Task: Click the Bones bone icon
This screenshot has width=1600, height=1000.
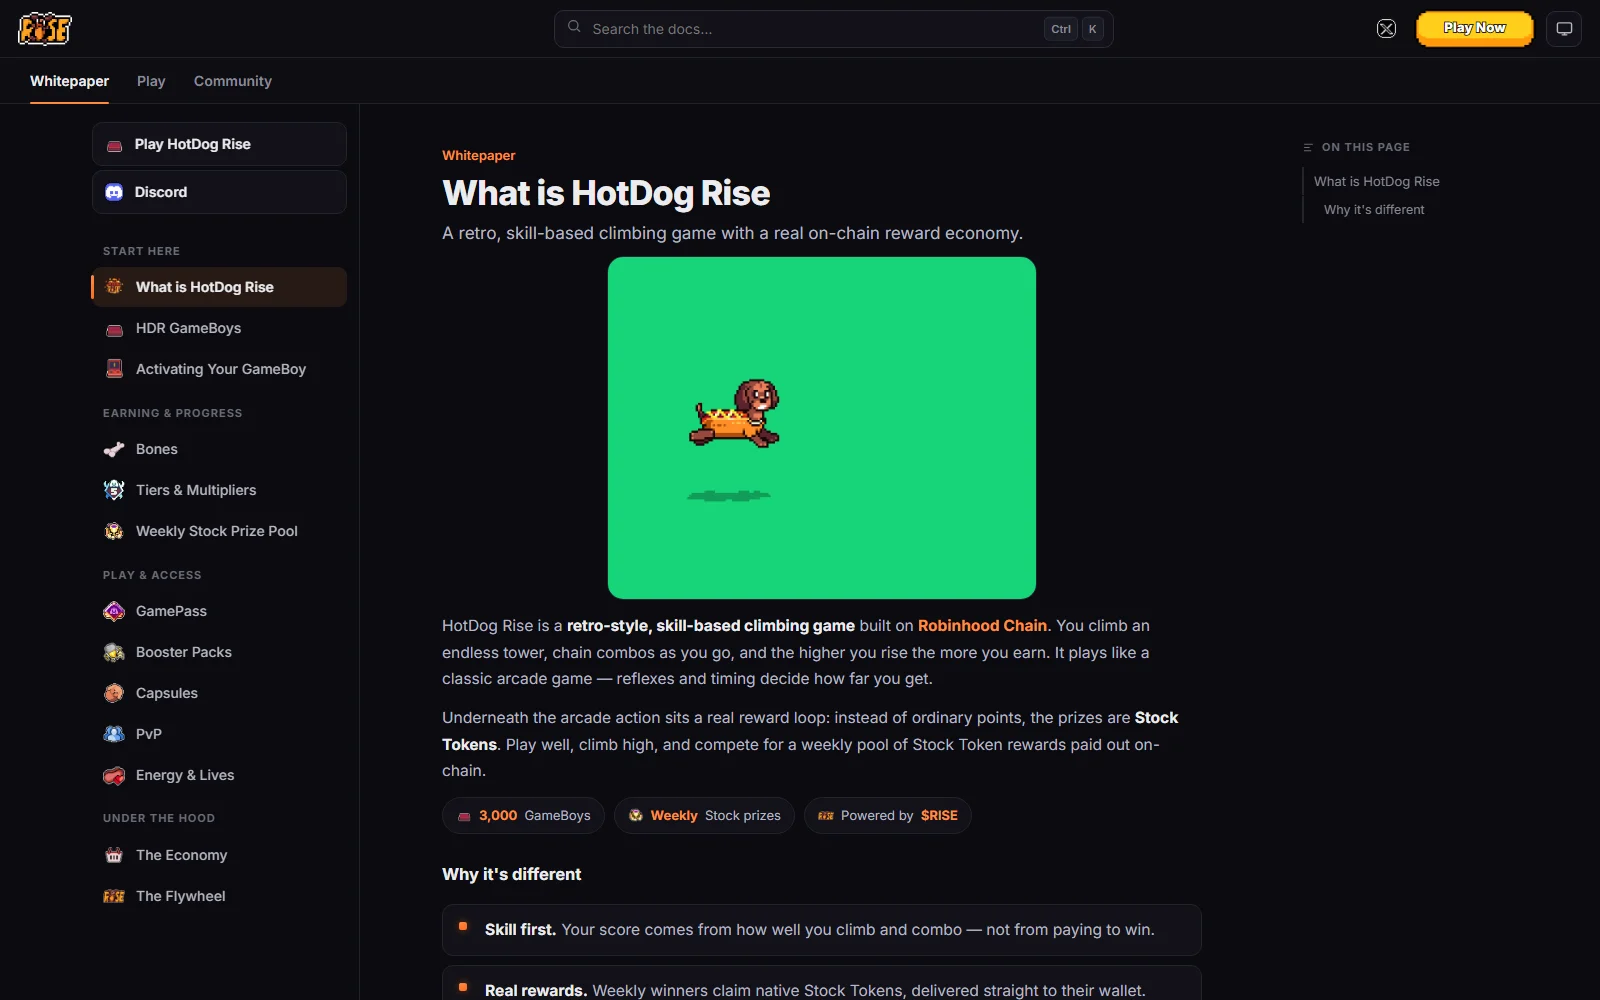Action: [114, 449]
